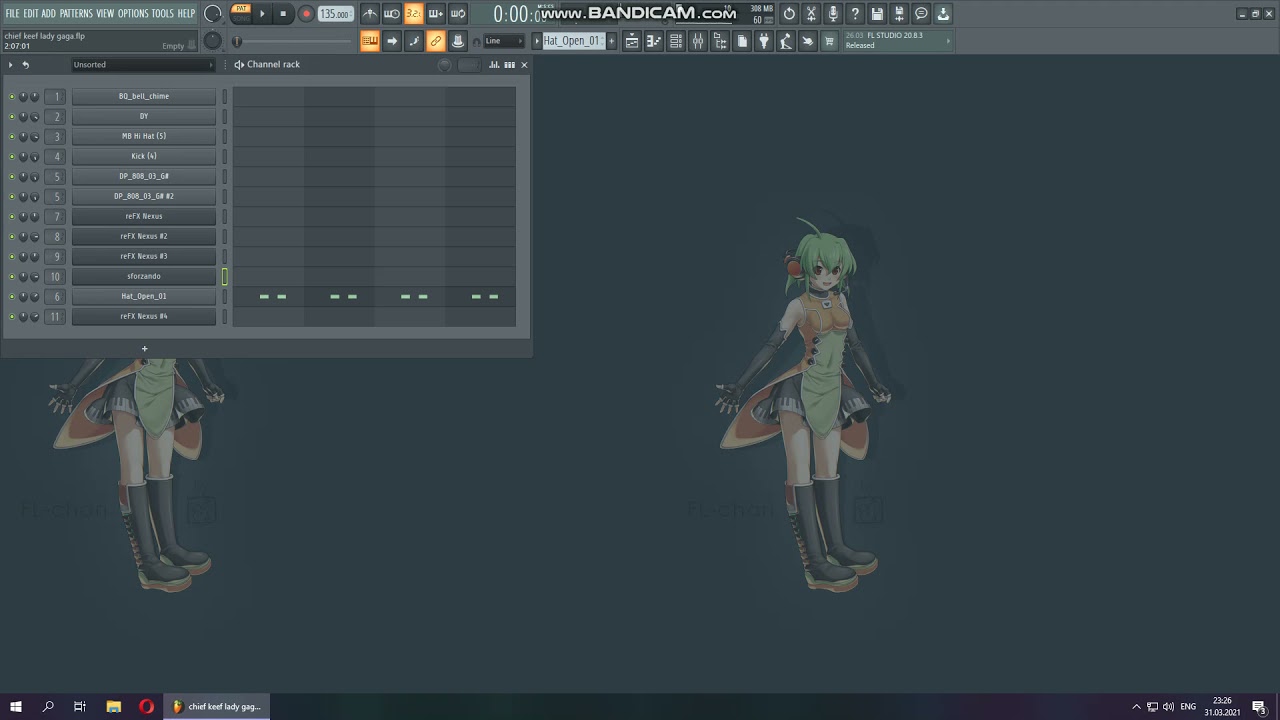1280x720 pixels.
Task: Switch the PAT/SONG mode button
Action: (x=241, y=13)
